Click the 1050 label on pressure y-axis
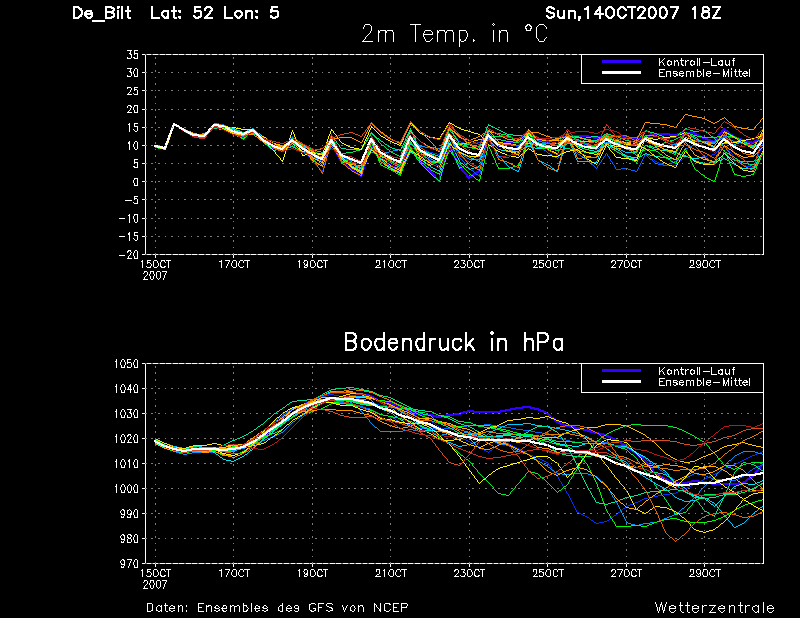 coord(126,364)
